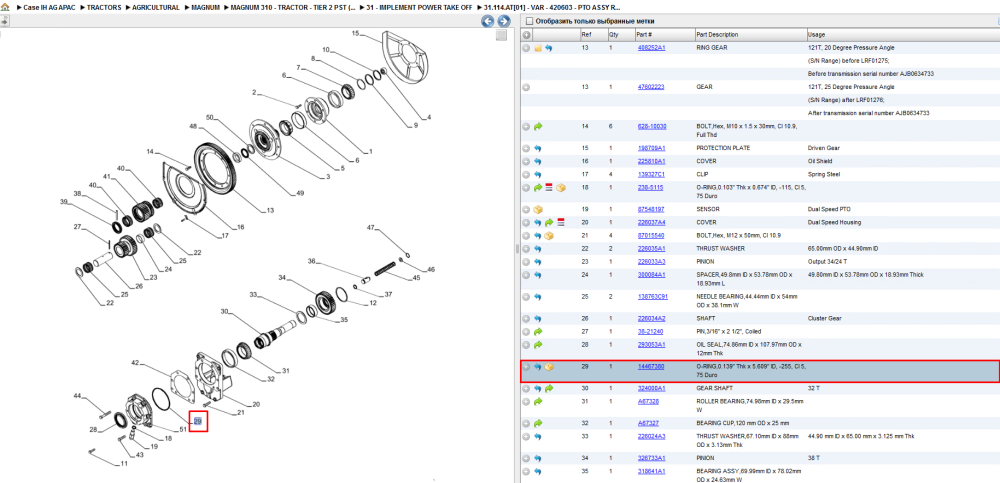Viewport: 1000px width, 483px height.
Task: Add SENSOR 87548197 via its circle button
Action: click(x=526, y=209)
